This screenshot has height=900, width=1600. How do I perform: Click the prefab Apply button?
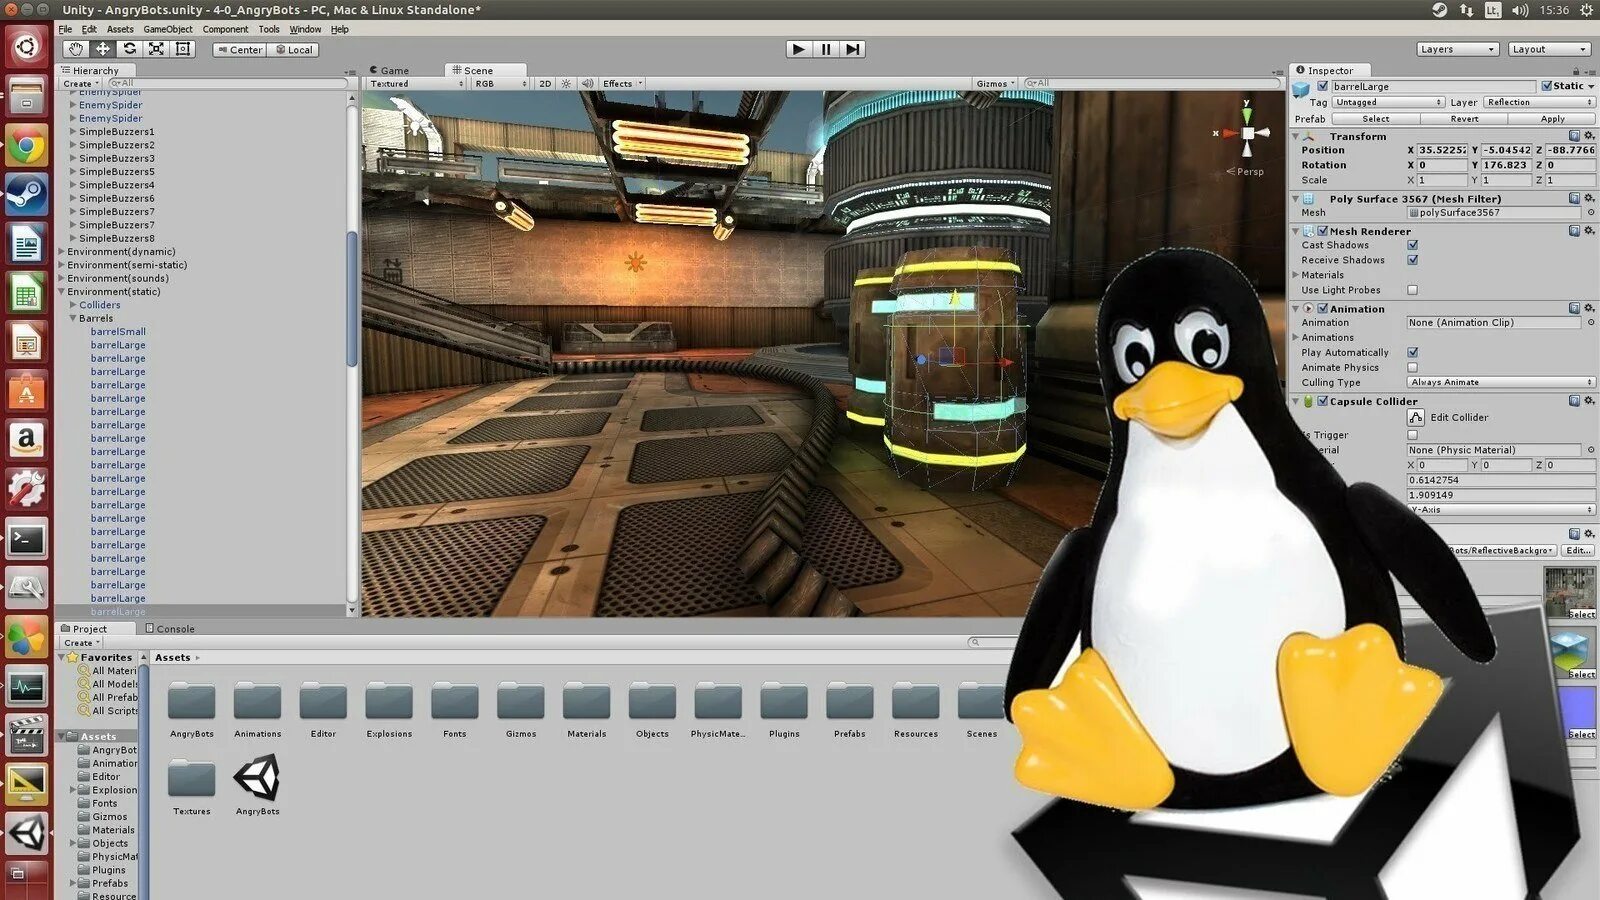[x=1552, y=119]
